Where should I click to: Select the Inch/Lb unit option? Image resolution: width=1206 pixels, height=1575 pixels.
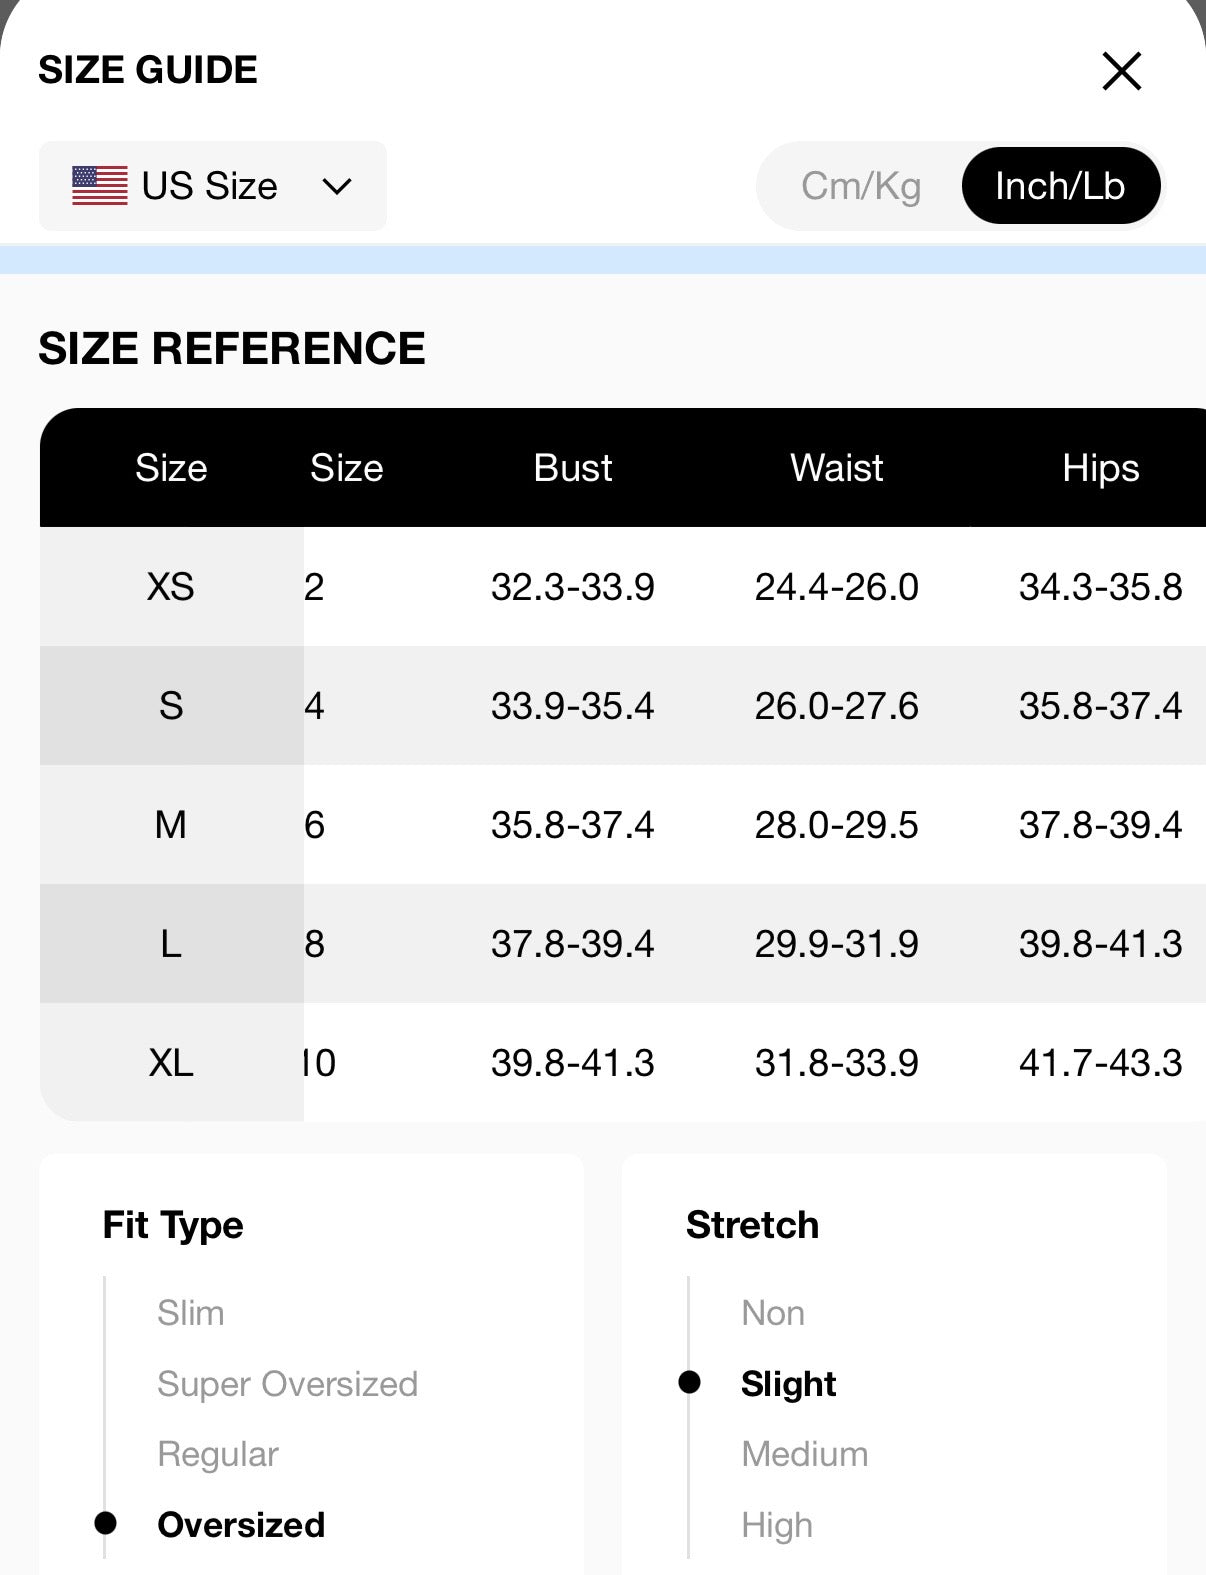pyautogui.click(x=1061, y=186)
